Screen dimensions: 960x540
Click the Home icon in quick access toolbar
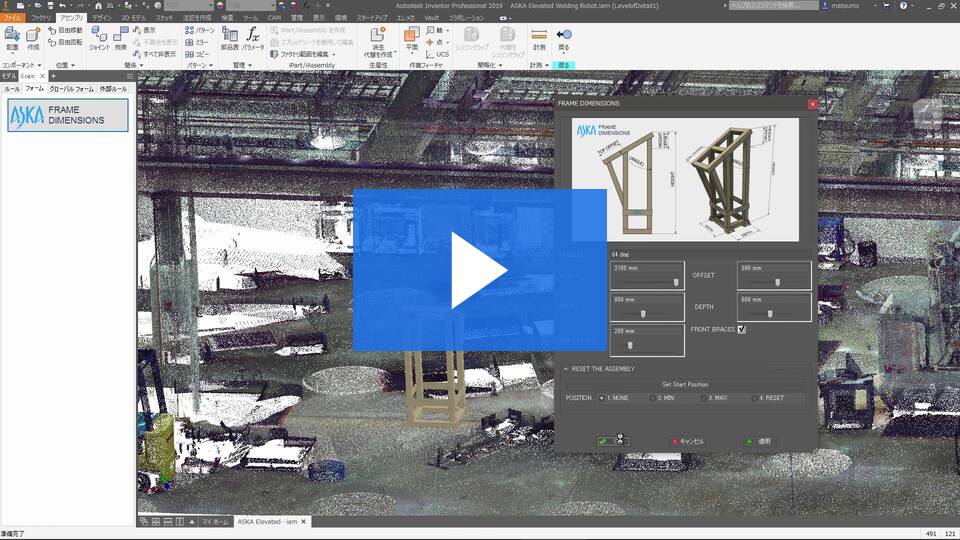[x=98, y=6]
